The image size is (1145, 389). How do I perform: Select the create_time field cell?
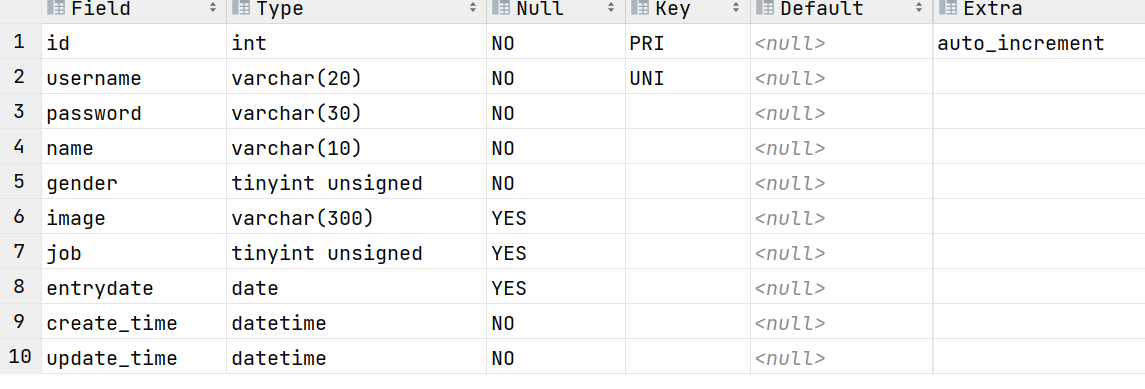coord(134,323)
